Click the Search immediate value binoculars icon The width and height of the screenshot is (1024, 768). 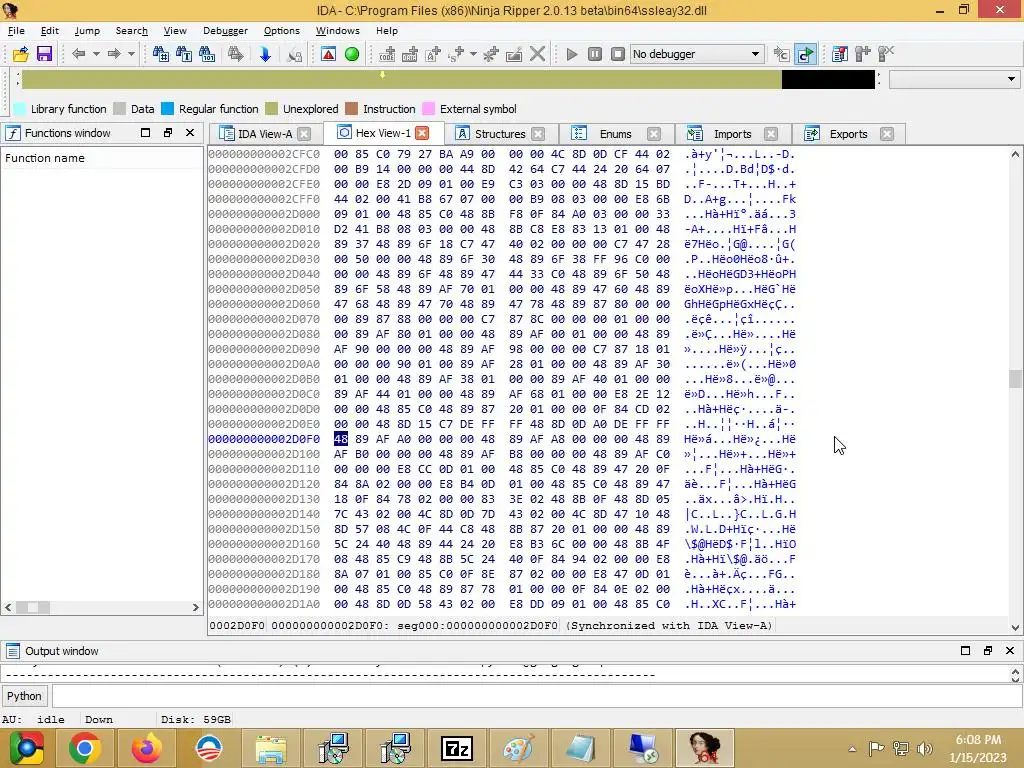click(x=160, y=54)
